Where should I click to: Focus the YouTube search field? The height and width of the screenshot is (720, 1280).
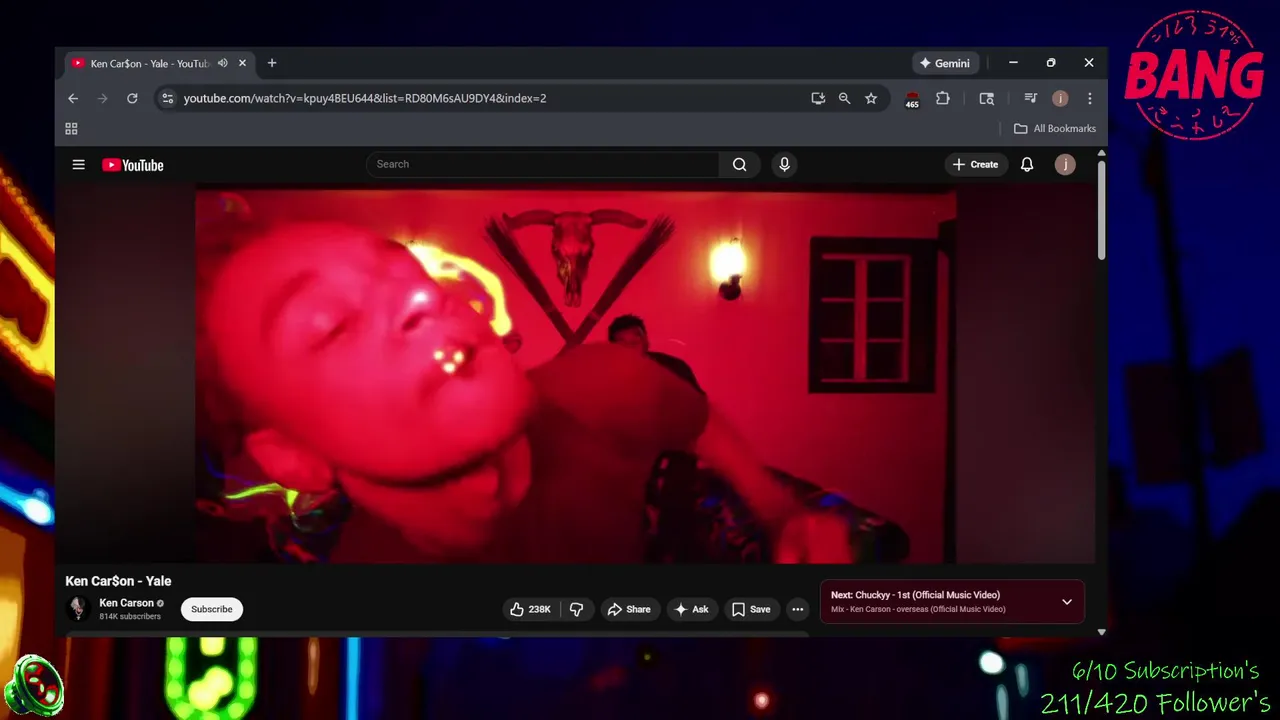[x=542, y=165]
